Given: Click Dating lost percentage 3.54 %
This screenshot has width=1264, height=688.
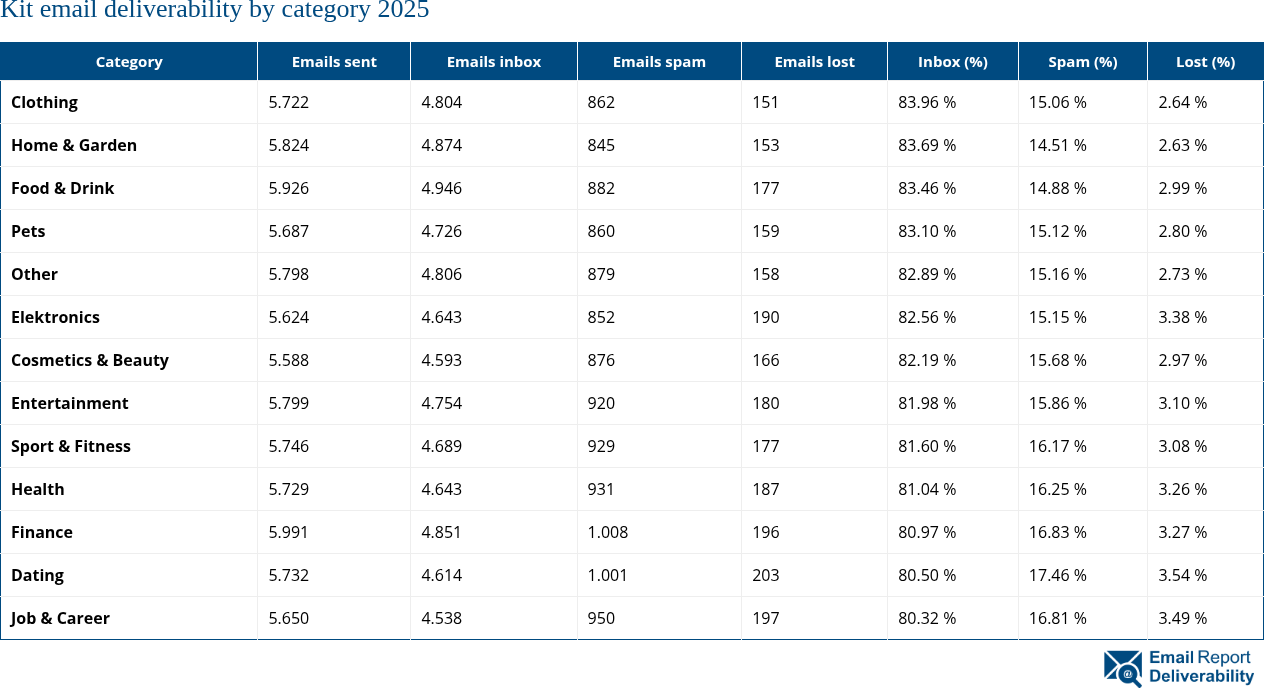Looking at the screenshot, I should [1183, 575].
